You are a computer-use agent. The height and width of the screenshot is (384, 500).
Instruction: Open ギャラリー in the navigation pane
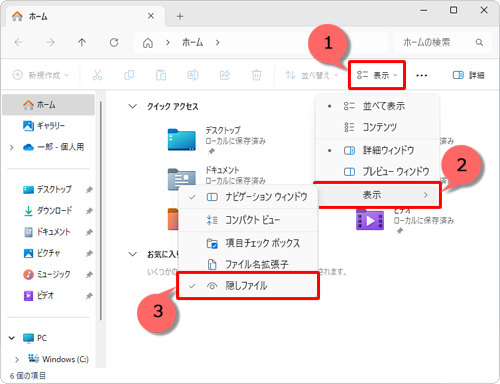click(49, 126)
